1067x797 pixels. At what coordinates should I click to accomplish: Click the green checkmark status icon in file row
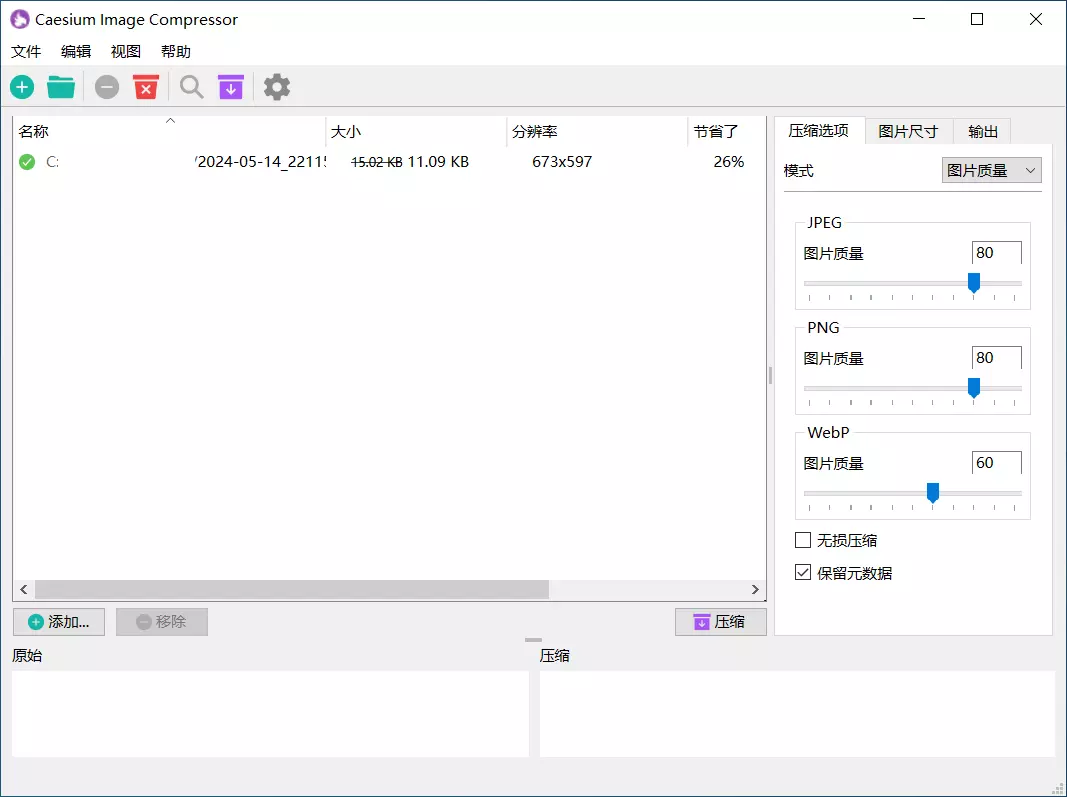click(x=27, y=162)
